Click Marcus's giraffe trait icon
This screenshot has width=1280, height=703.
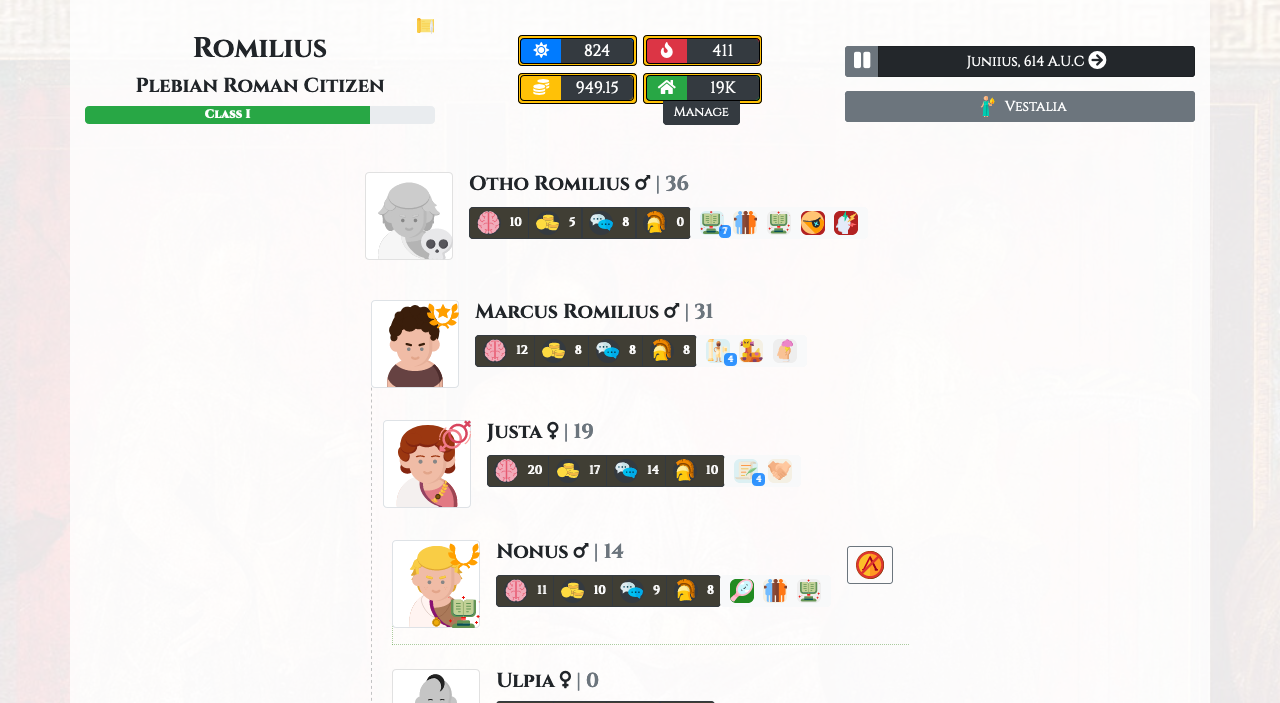tap(751, 351)
